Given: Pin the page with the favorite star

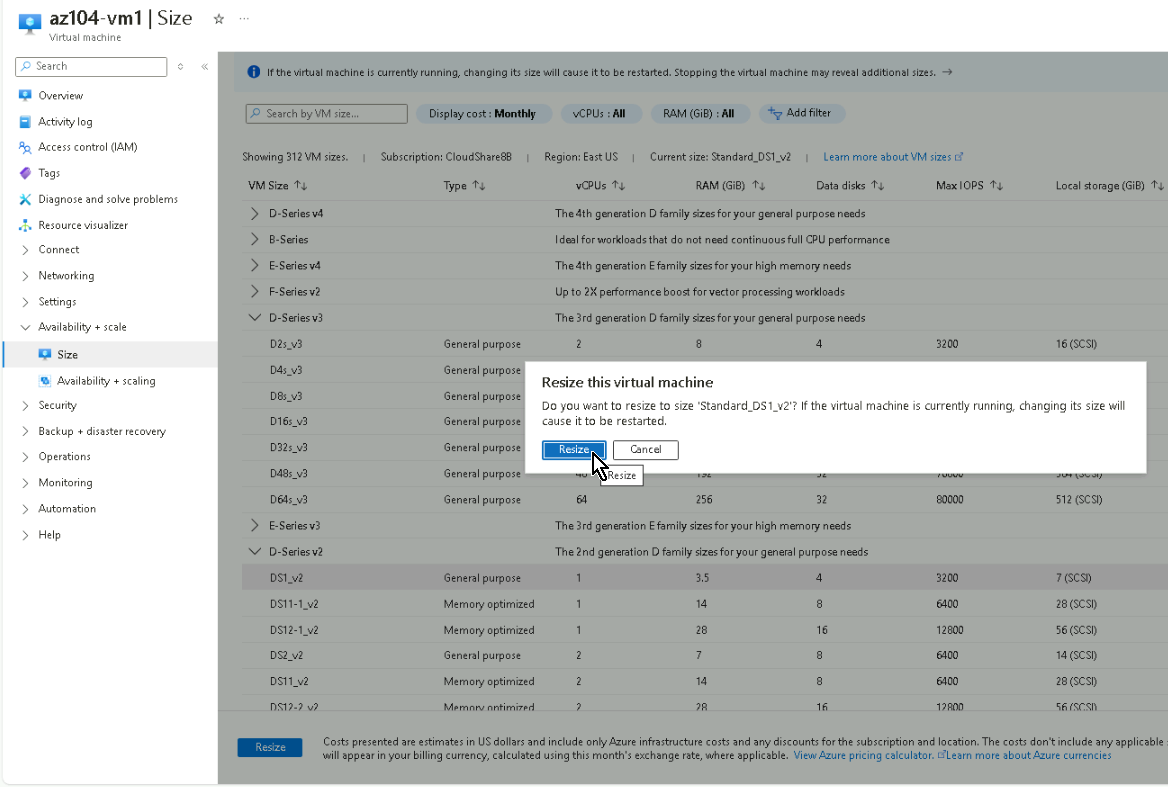Looking at the screenshot, I should [218, 19].
